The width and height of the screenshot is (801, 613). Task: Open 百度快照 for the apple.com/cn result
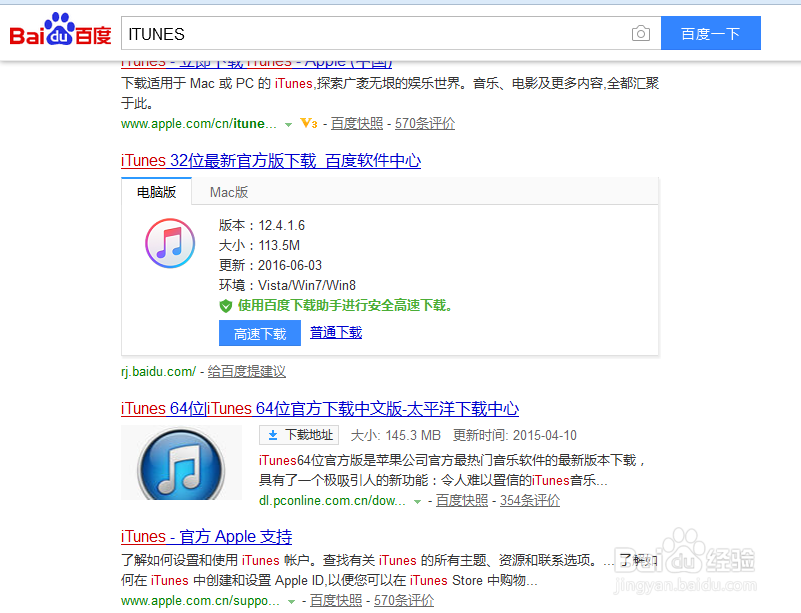tap(357, 124)
